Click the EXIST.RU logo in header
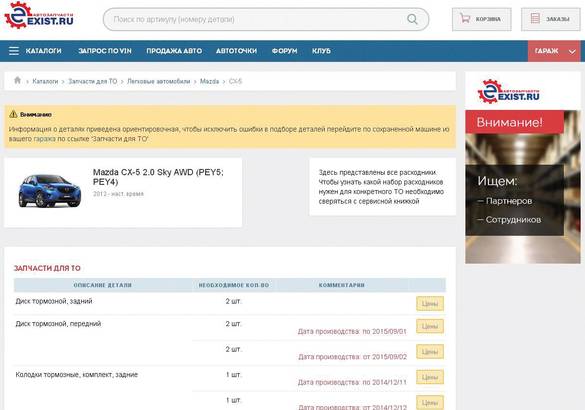This screenshot has height=410, width=585. 39,15
